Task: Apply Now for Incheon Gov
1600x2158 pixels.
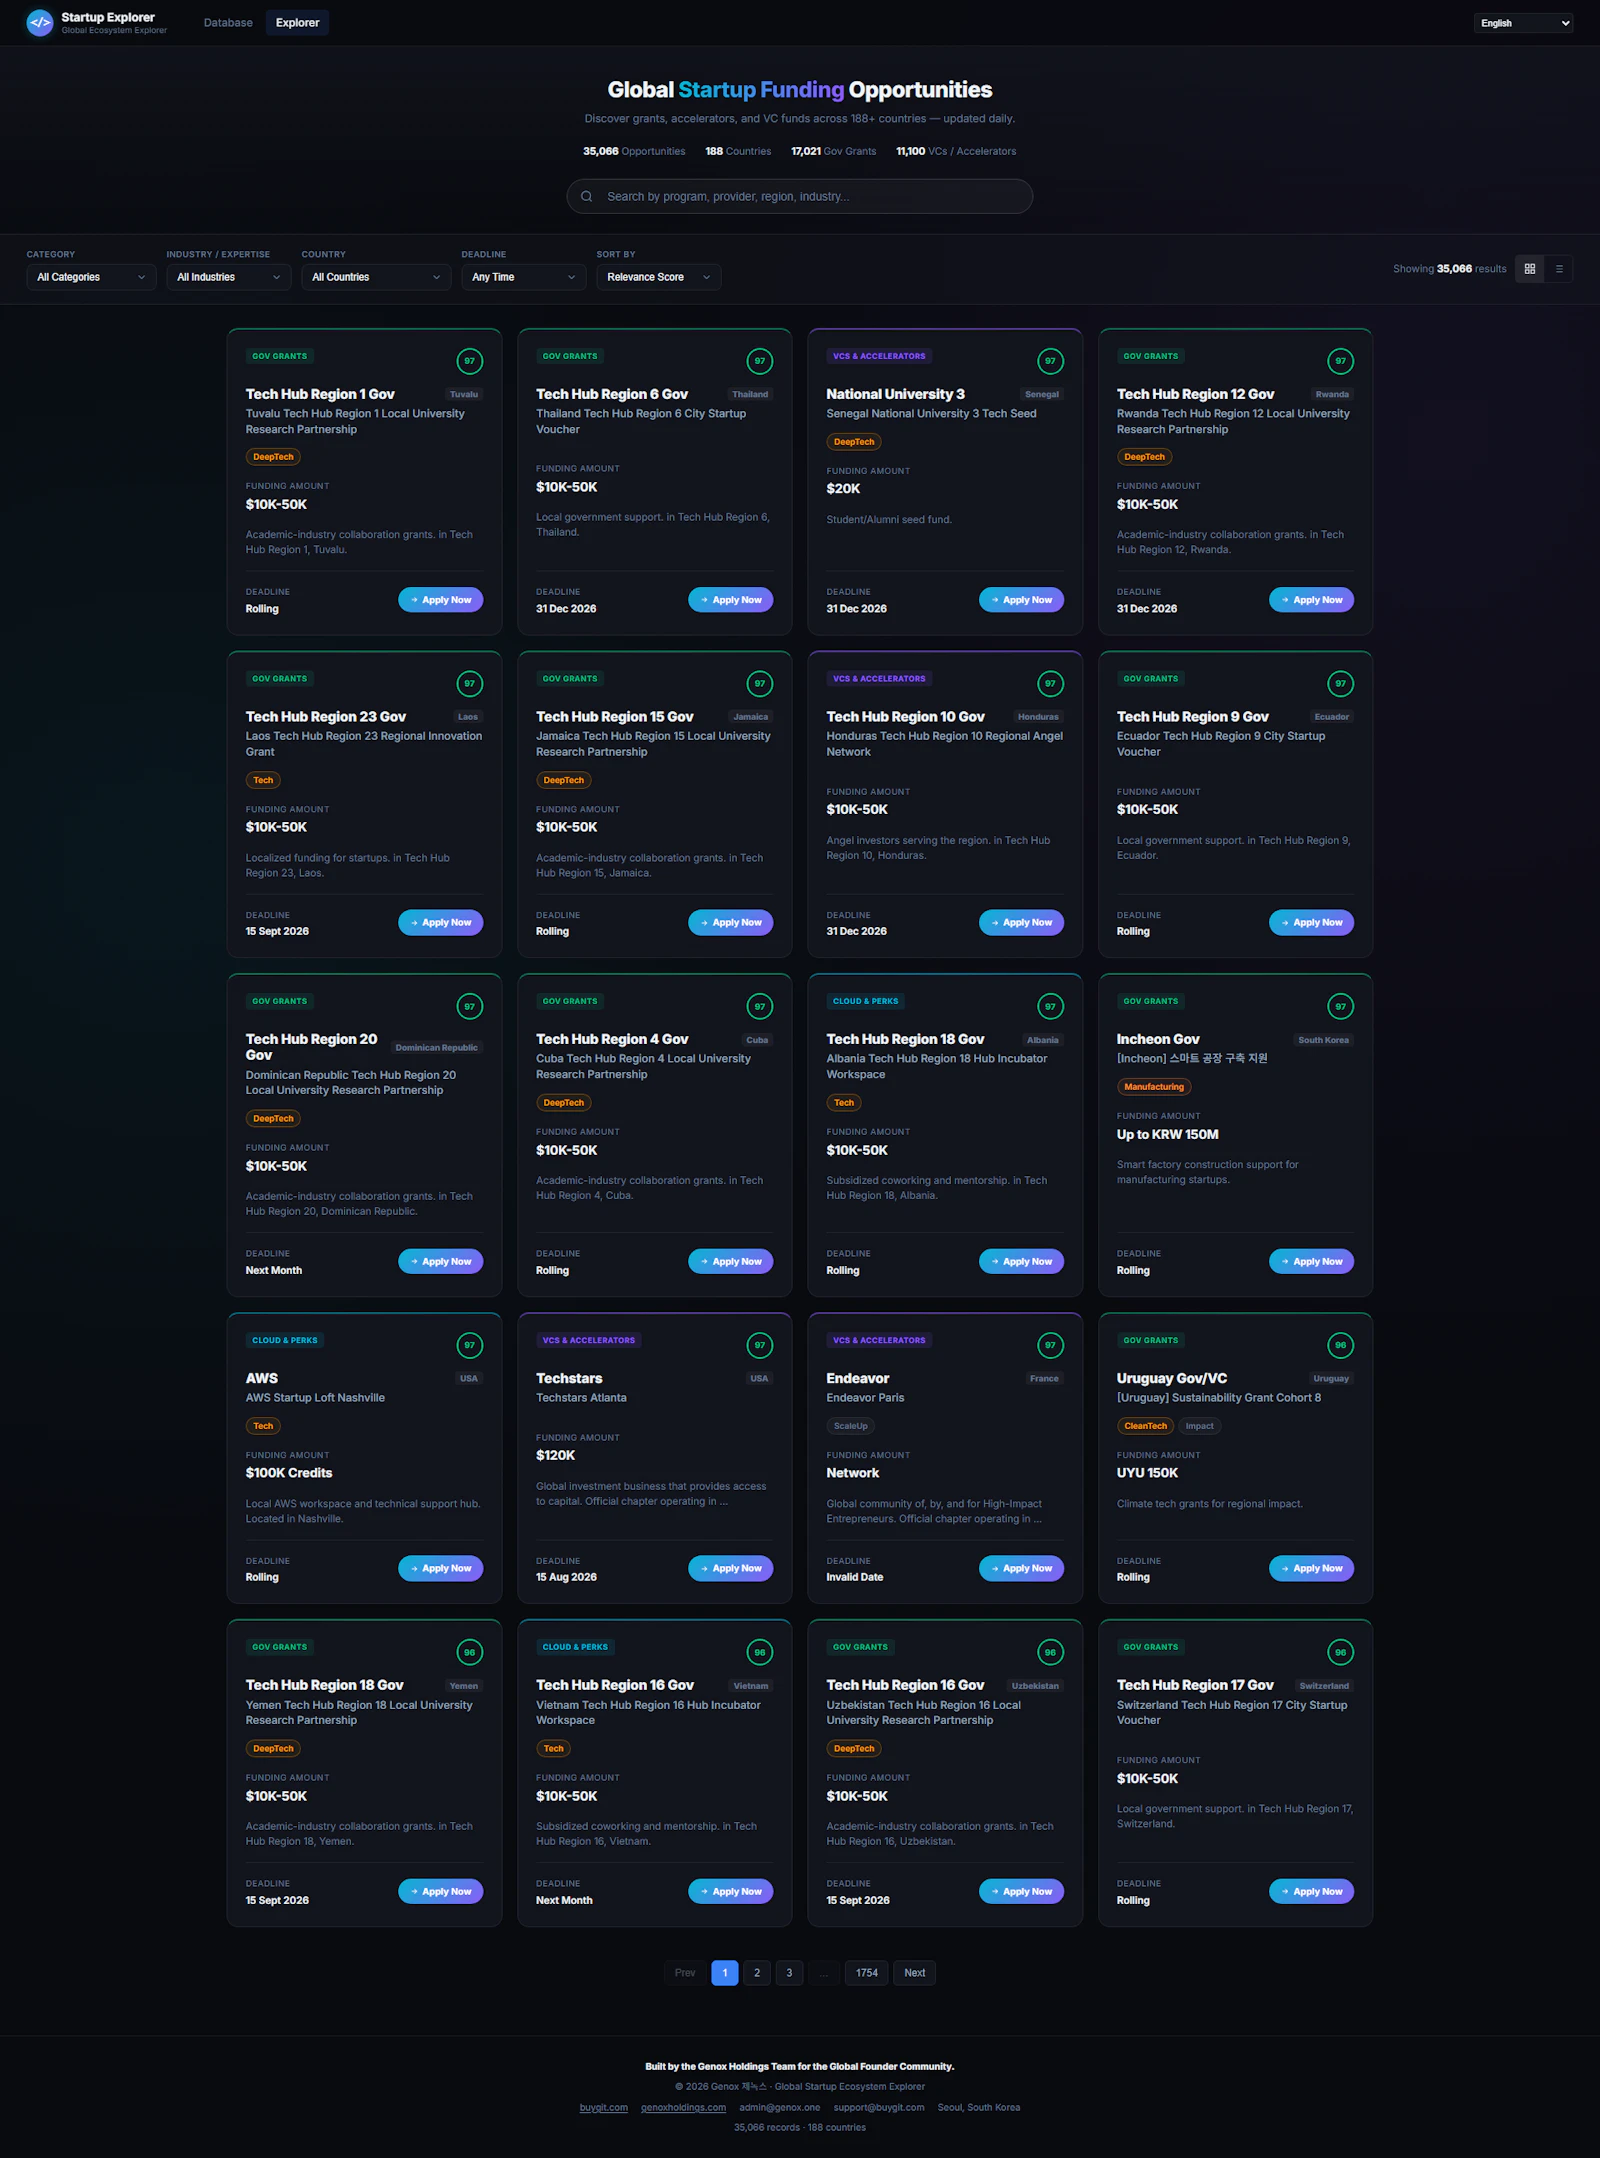Action: coord(1312,1261)
